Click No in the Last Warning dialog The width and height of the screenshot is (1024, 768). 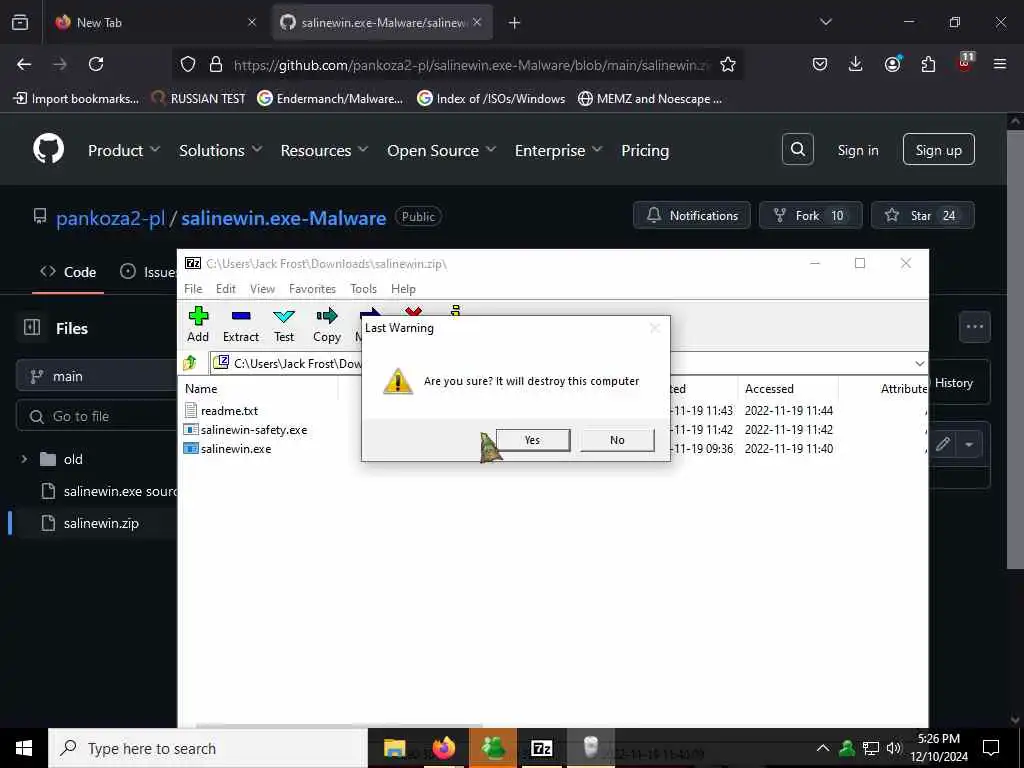pos(617,440)
